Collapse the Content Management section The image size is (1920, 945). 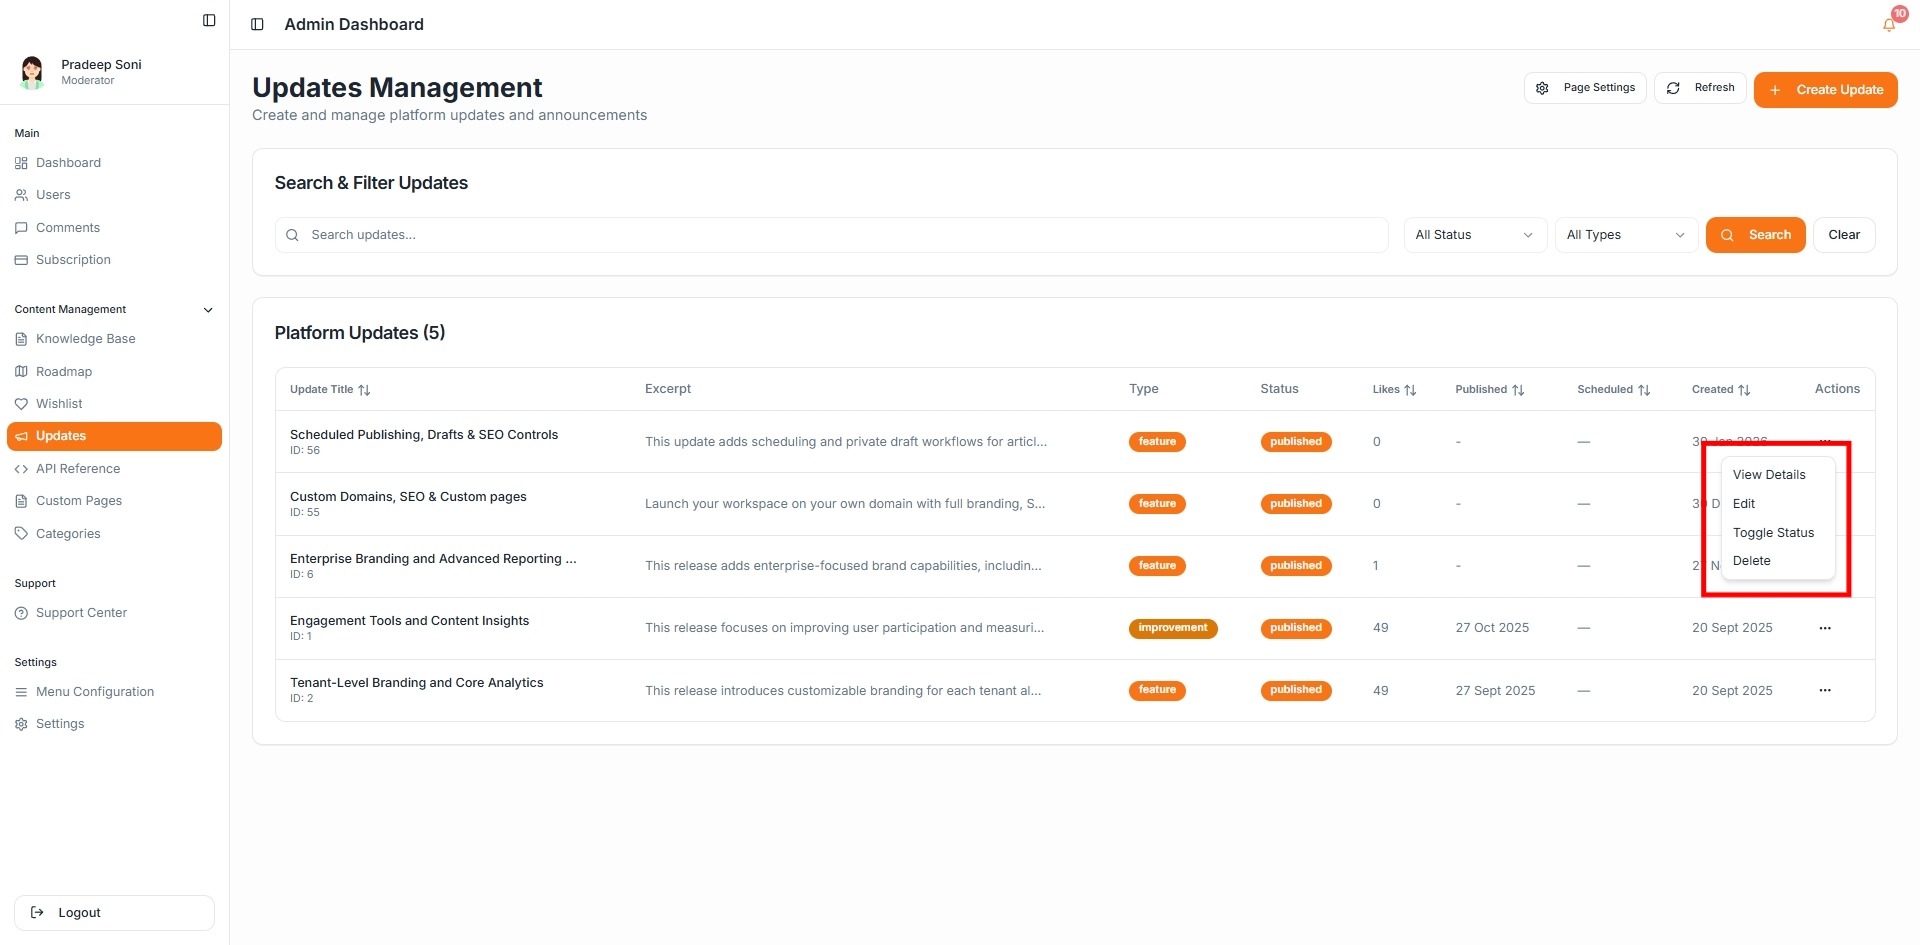pos(208,310)
